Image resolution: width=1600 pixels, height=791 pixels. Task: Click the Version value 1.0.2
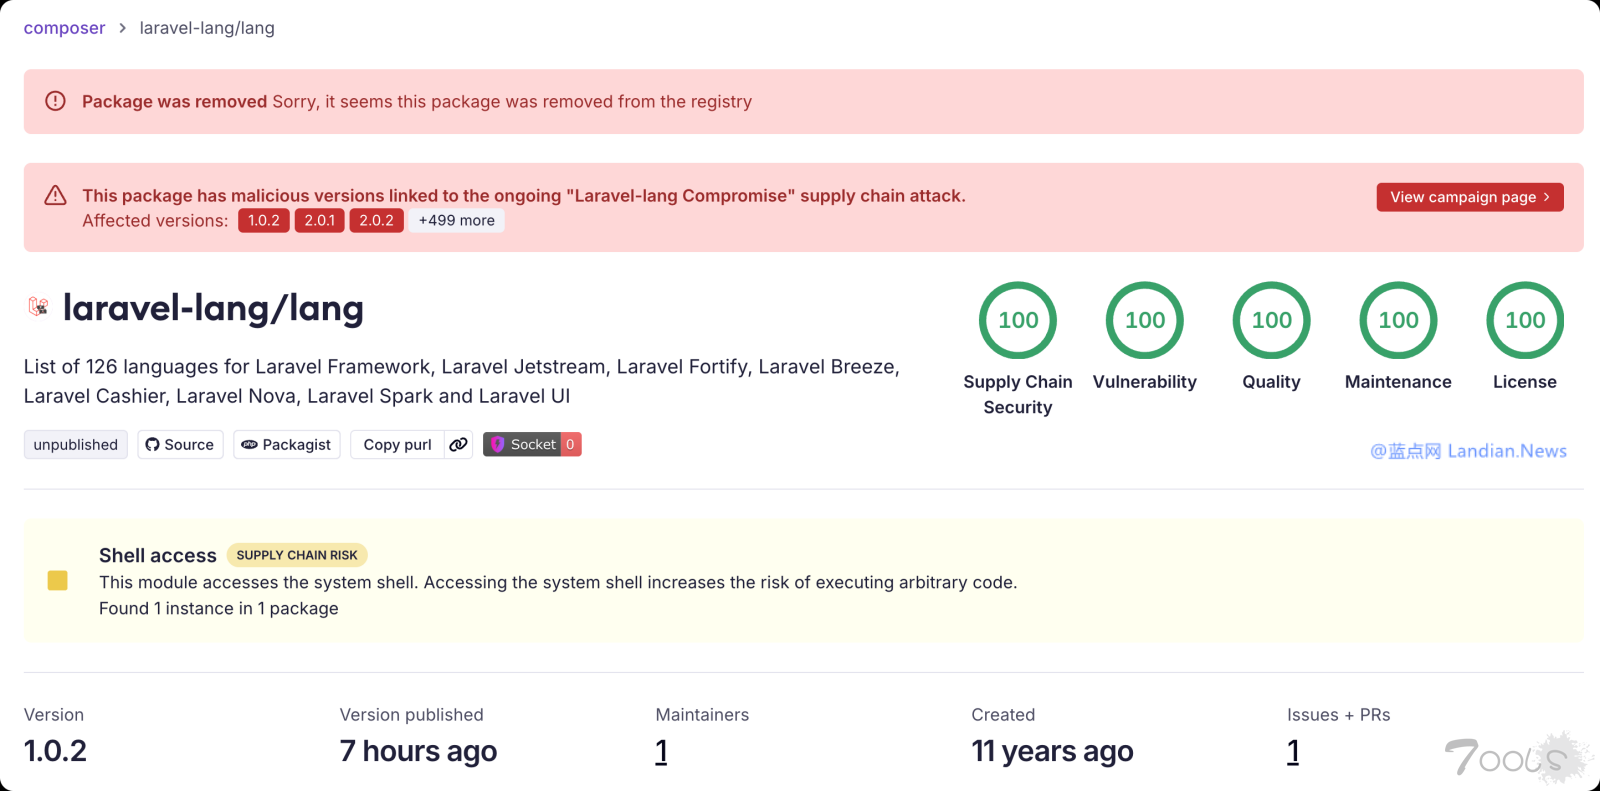(55, 751)
